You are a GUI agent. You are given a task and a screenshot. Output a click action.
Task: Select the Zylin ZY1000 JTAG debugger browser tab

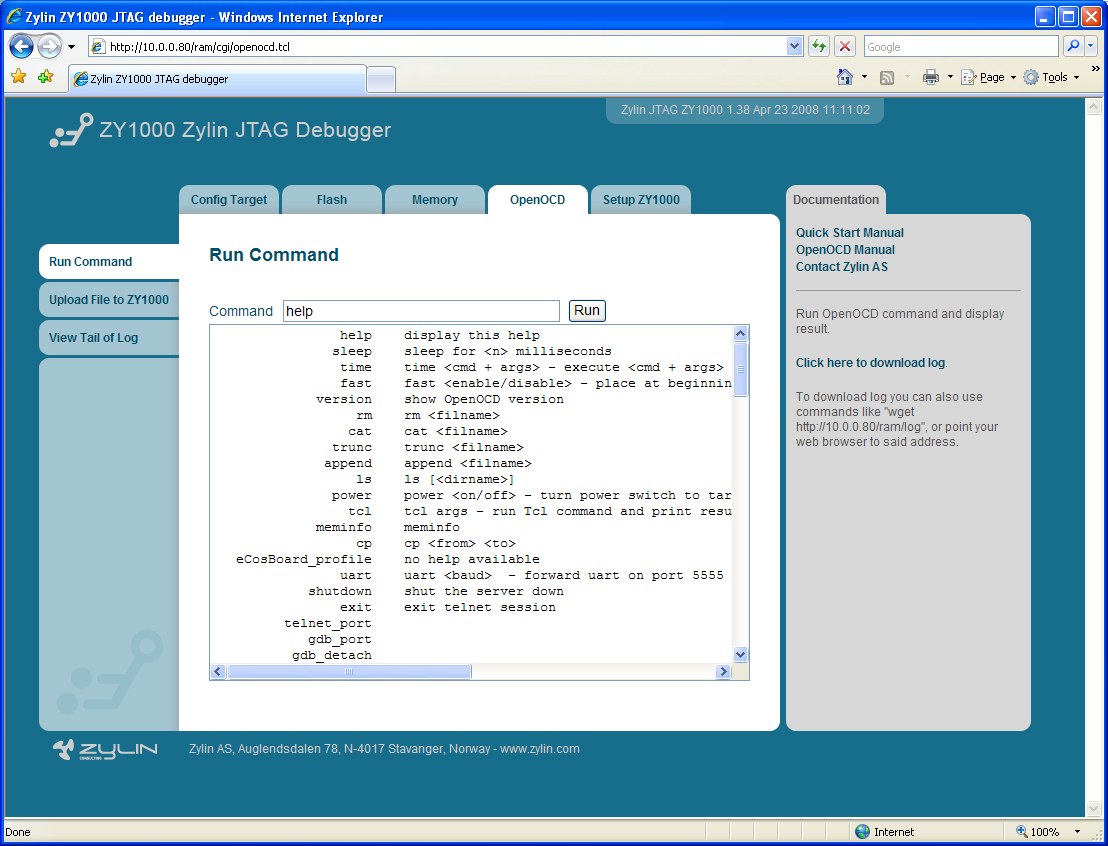[x=218, y=78]
